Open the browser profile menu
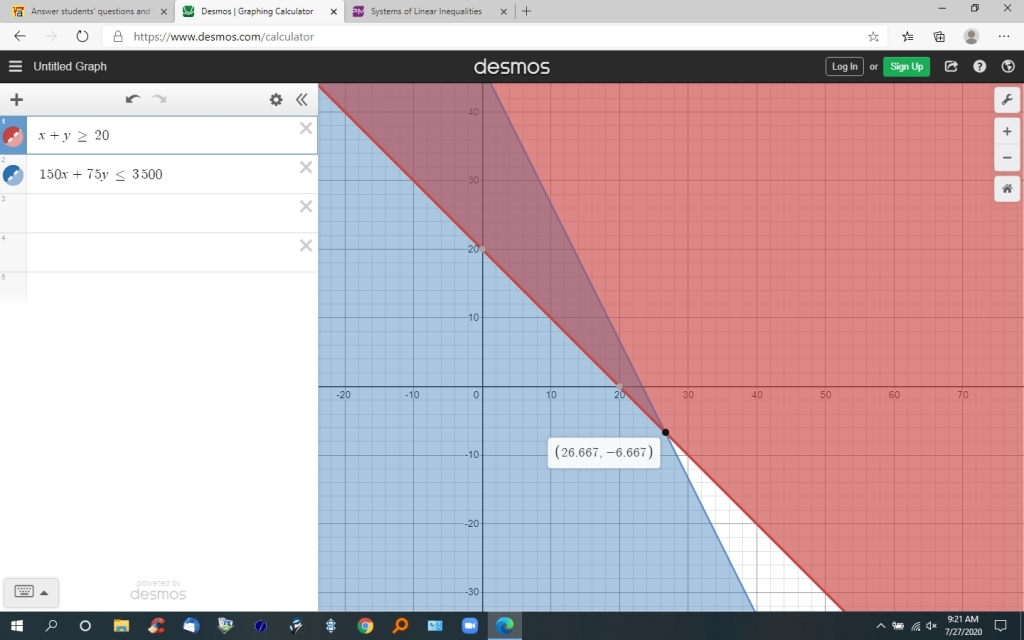The height and width of the screenshot is (640, 1024). pyautogui.click(x=971, y=37)
